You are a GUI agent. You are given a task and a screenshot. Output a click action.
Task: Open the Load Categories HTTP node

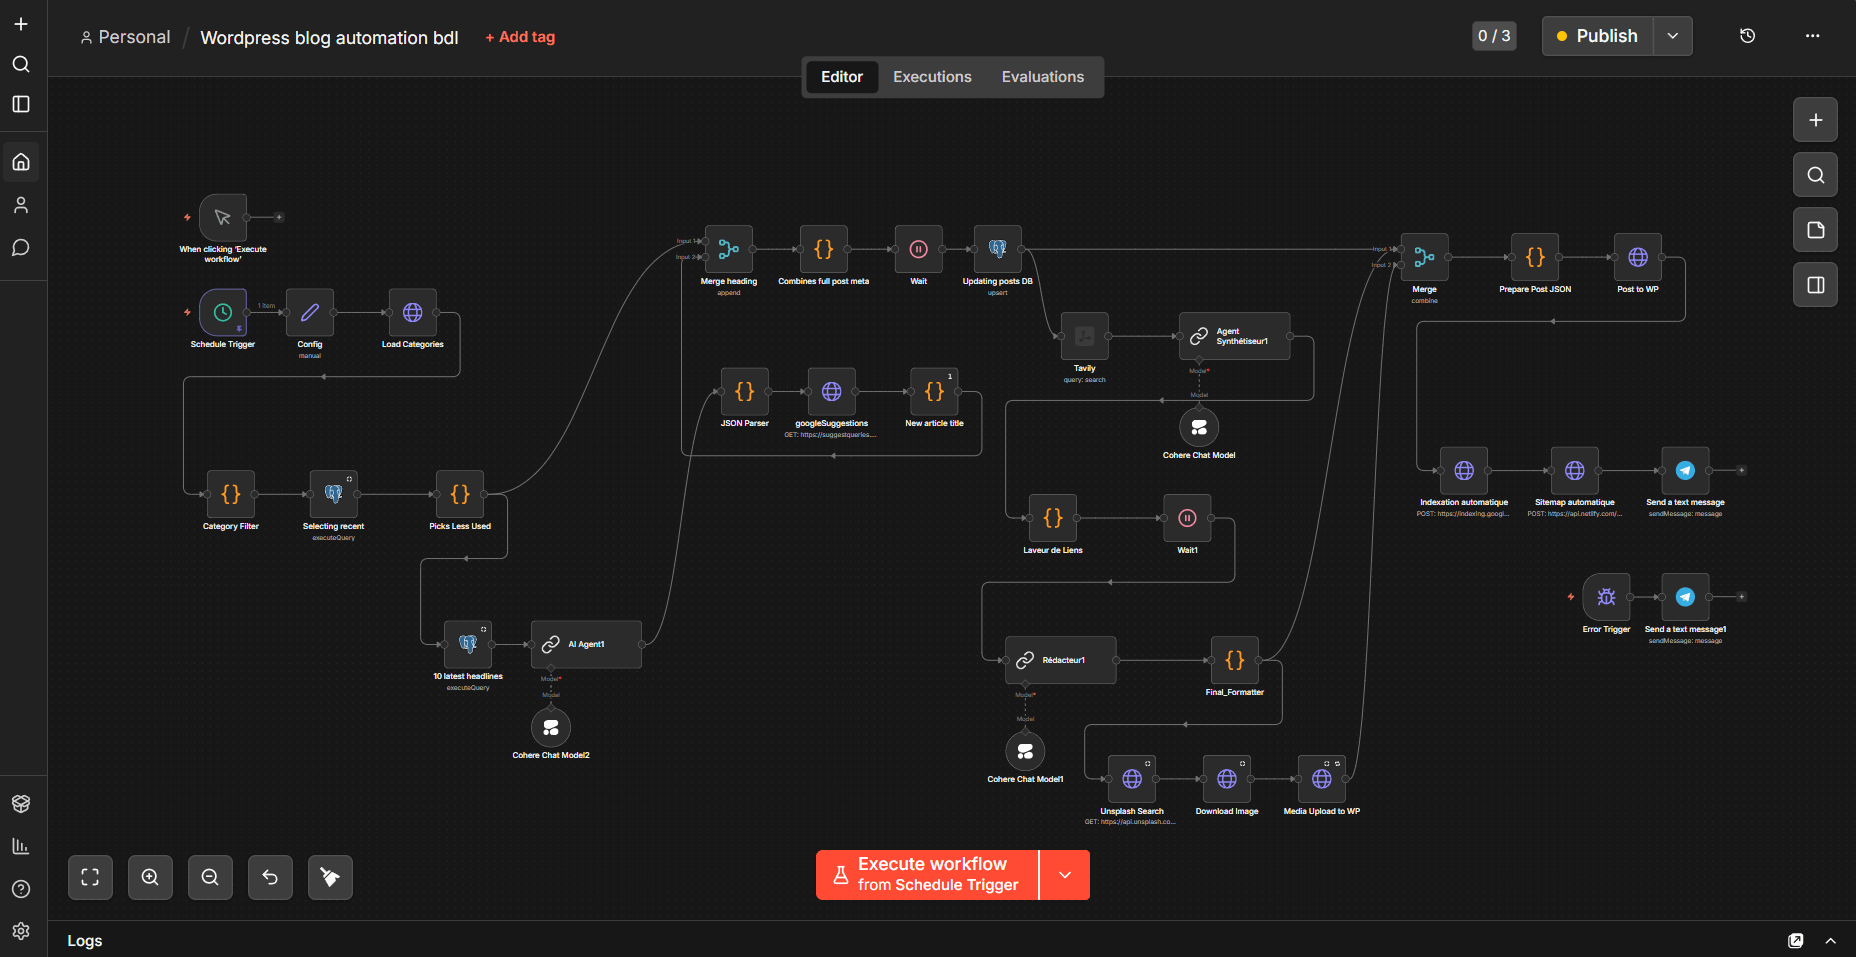412,313
